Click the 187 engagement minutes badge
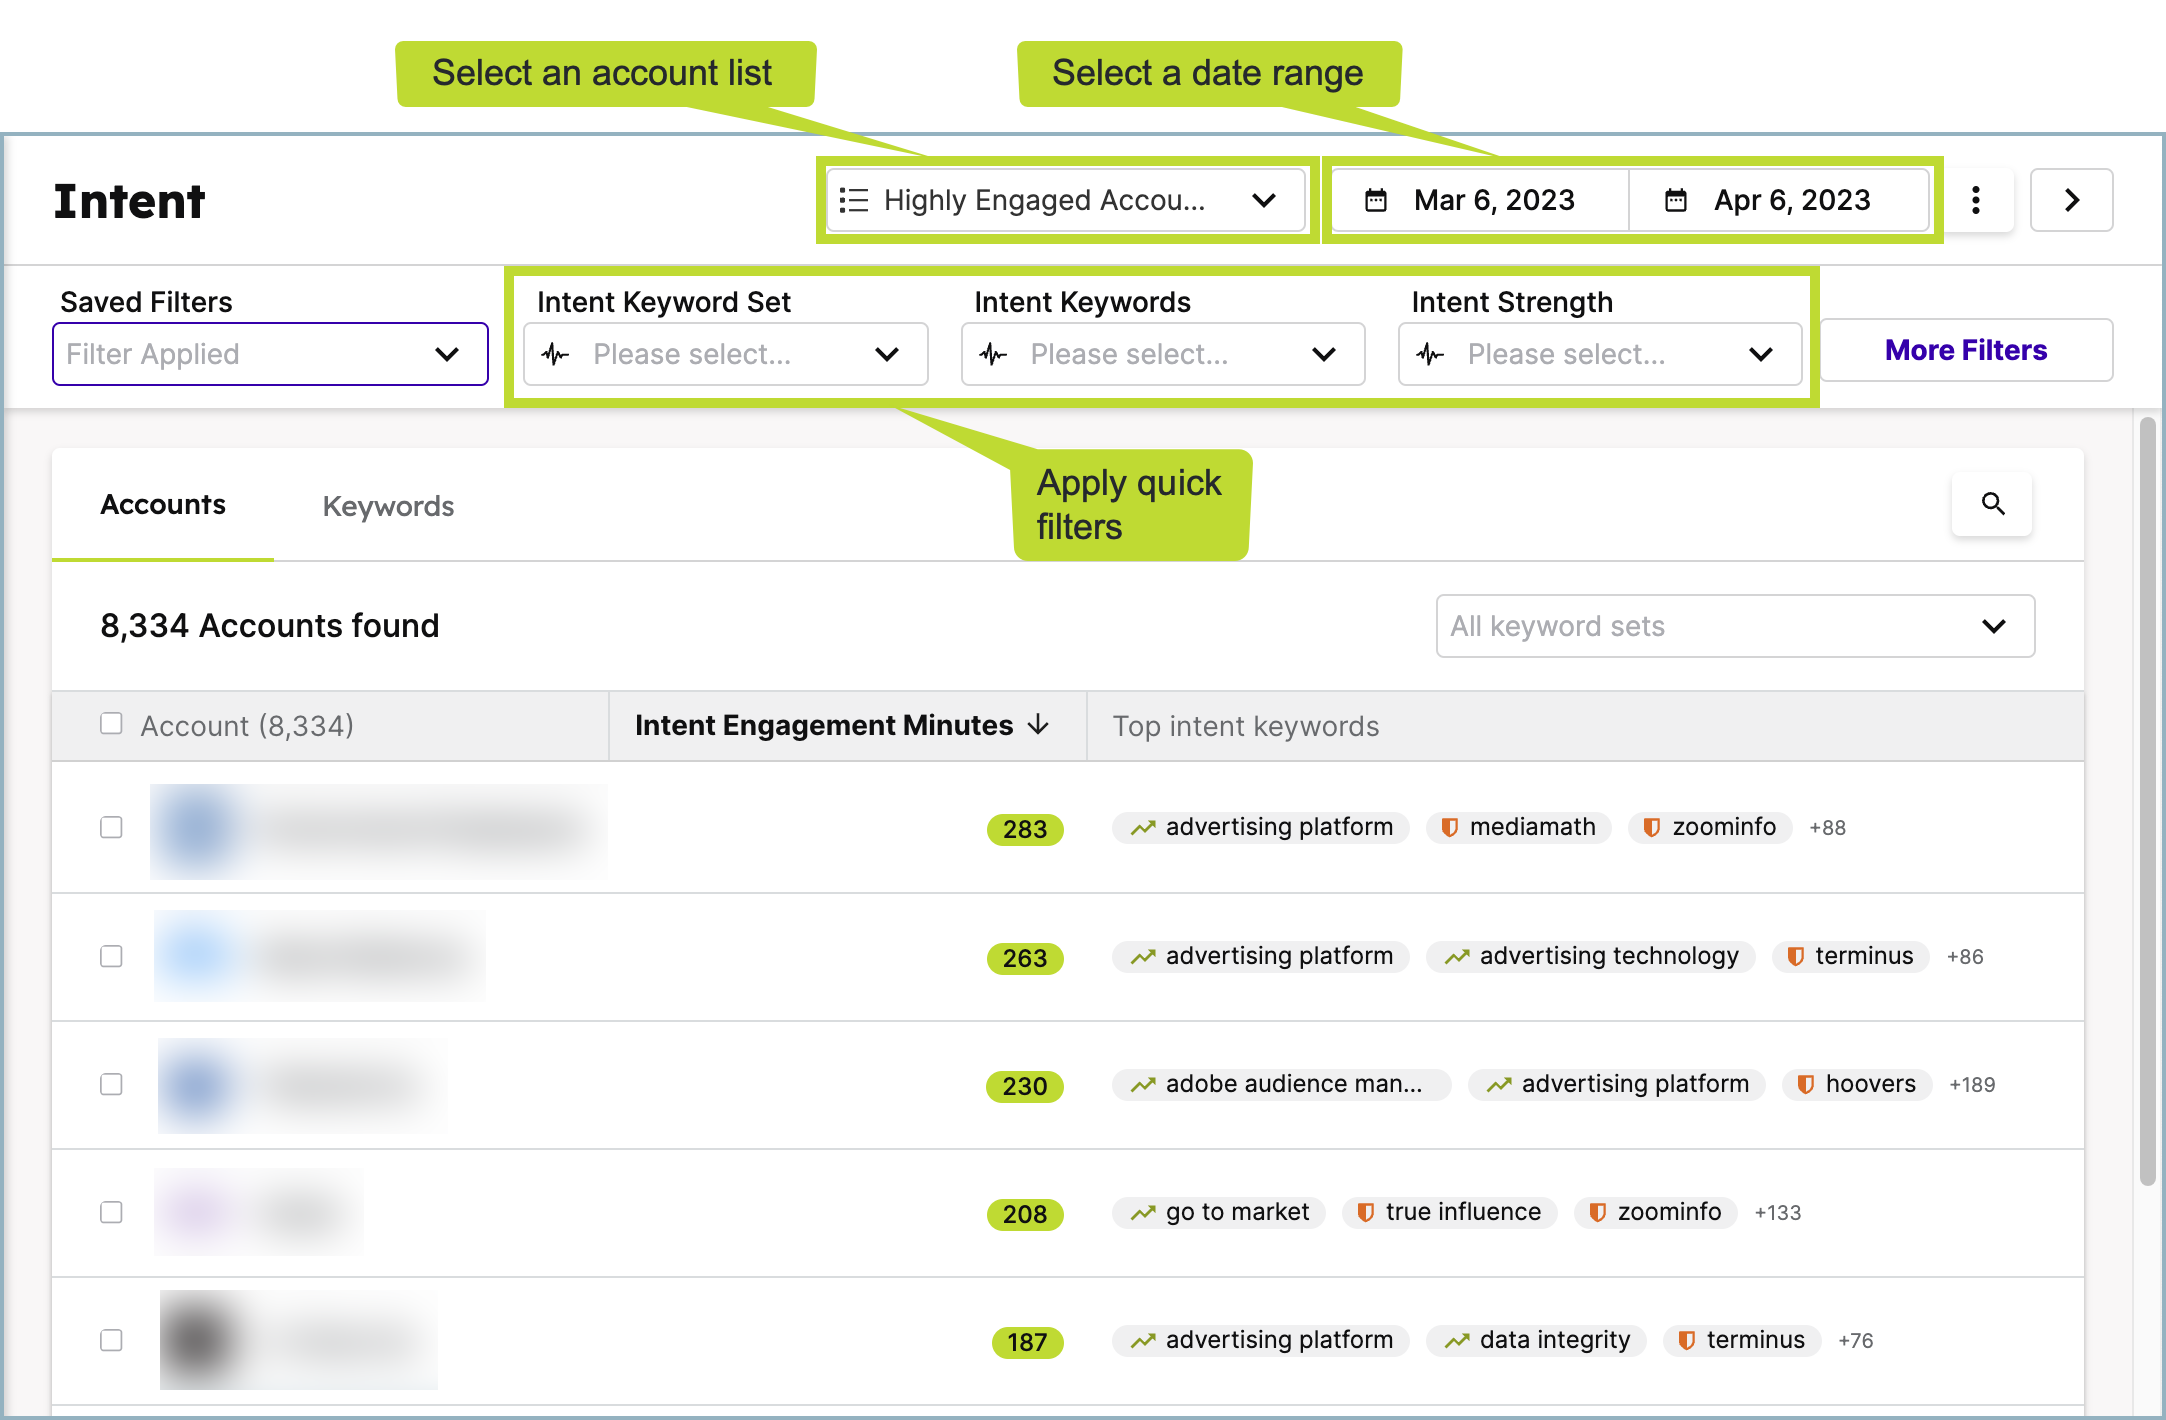 1027,1342
